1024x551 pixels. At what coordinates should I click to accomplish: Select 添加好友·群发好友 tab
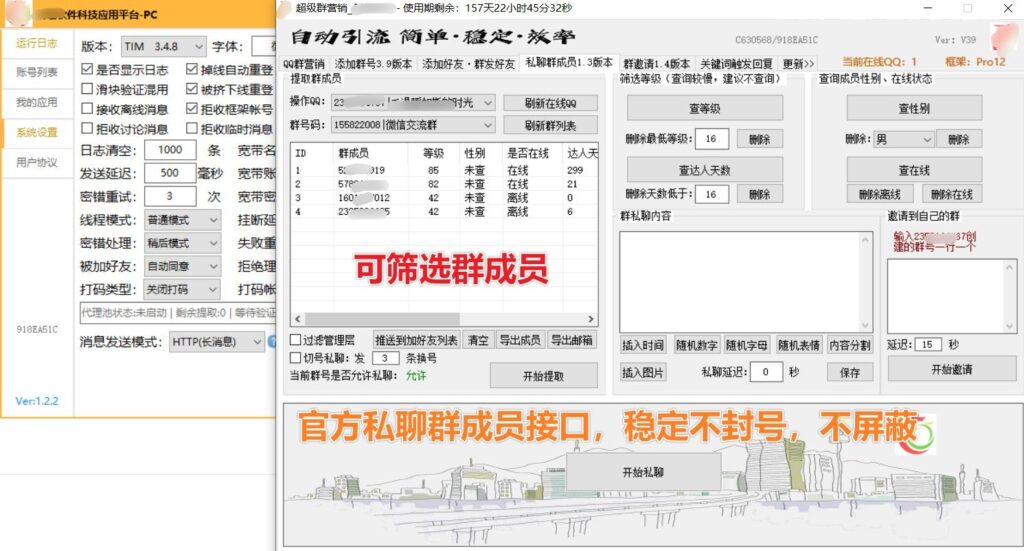(468, 63)
